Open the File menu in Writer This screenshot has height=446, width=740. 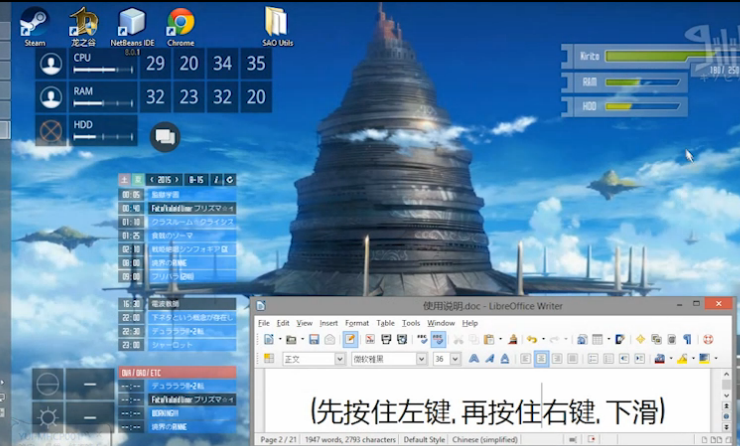tap(264, 323)
